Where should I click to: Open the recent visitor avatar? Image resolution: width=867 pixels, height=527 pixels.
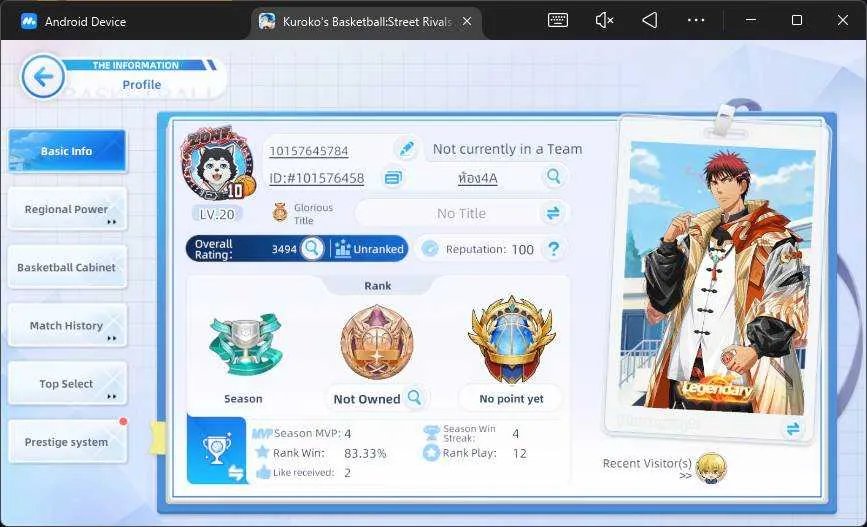(x=711, y=468)
